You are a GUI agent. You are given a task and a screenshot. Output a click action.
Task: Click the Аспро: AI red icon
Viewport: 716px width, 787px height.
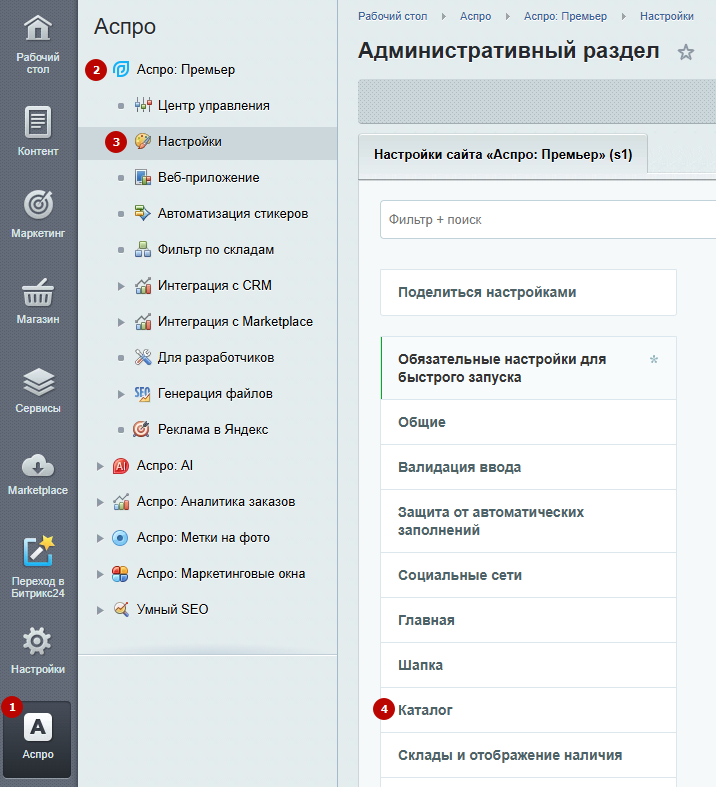pyautogui.click(x=120, y=466)
